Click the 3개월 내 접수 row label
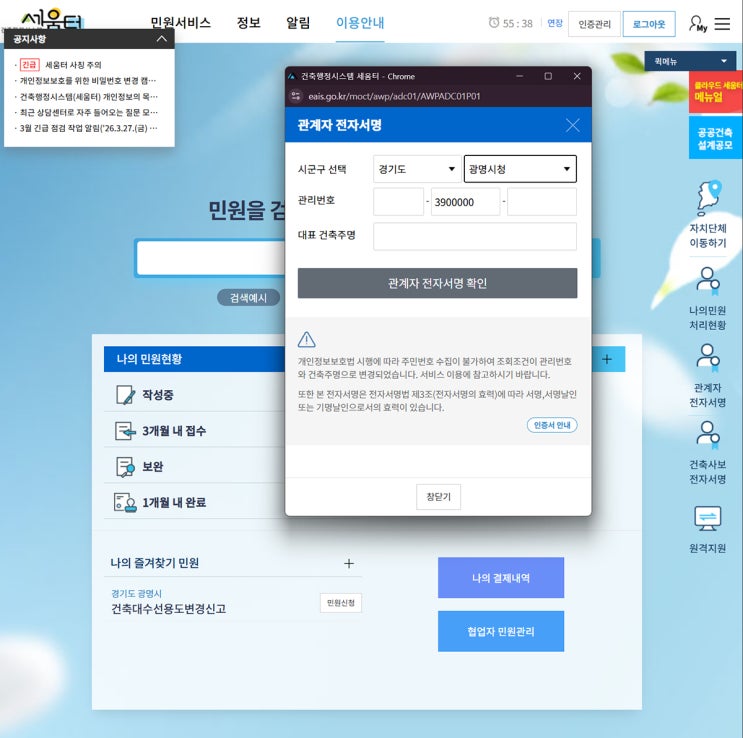The height and width of the screenshot is (738, 743). point(174,431)
